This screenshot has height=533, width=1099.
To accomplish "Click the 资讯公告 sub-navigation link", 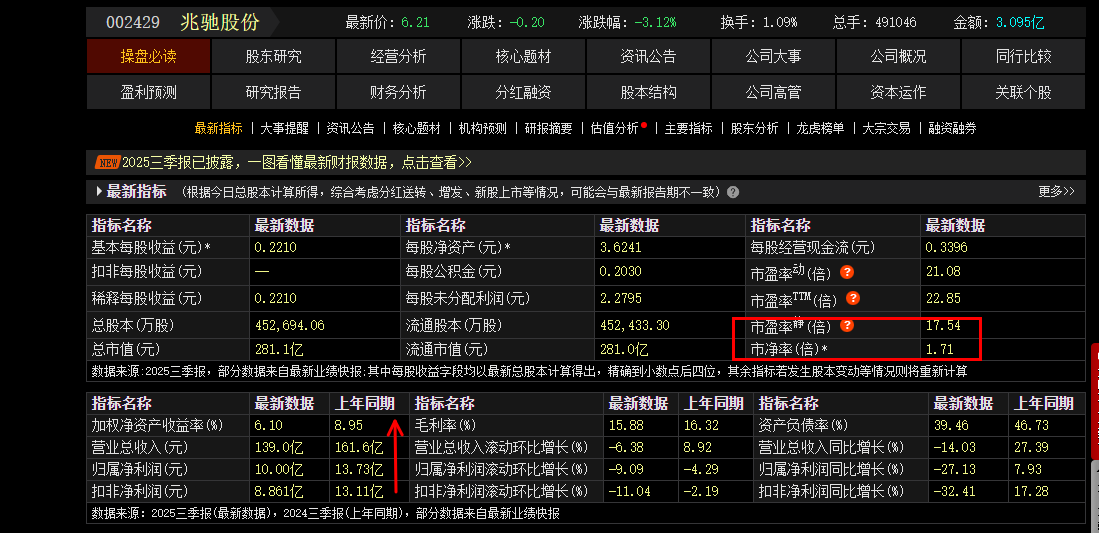I will [x=350, y=128].
